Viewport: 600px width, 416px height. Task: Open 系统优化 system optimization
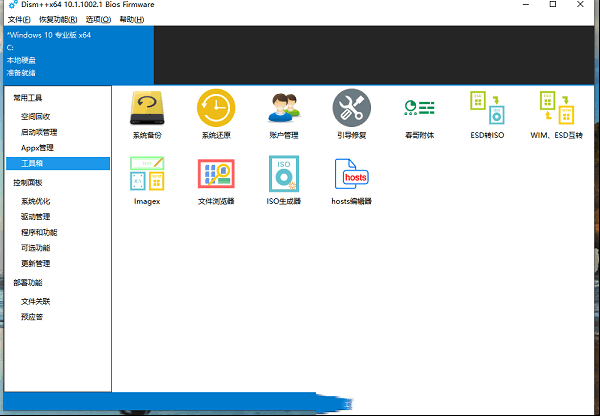coord(36,201)
